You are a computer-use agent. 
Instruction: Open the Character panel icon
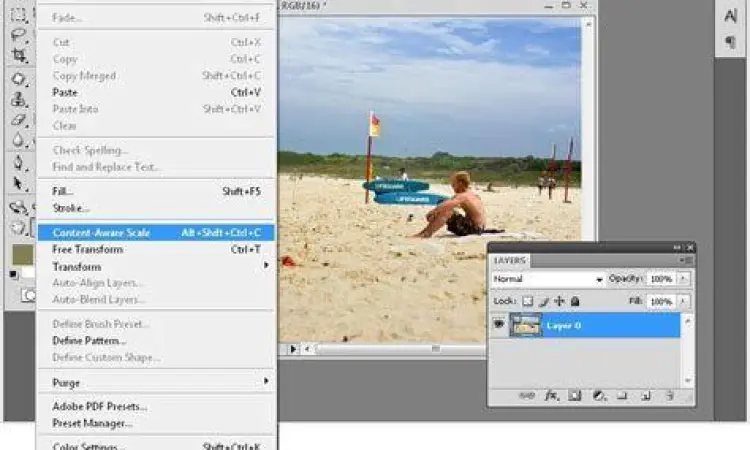(x=730, y=16)
